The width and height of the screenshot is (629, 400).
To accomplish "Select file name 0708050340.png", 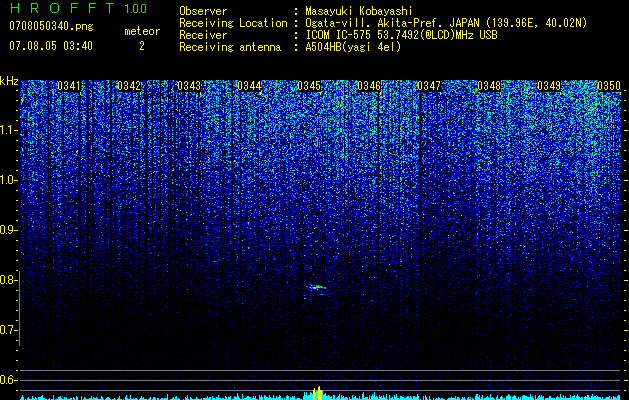I will [51, 26].
